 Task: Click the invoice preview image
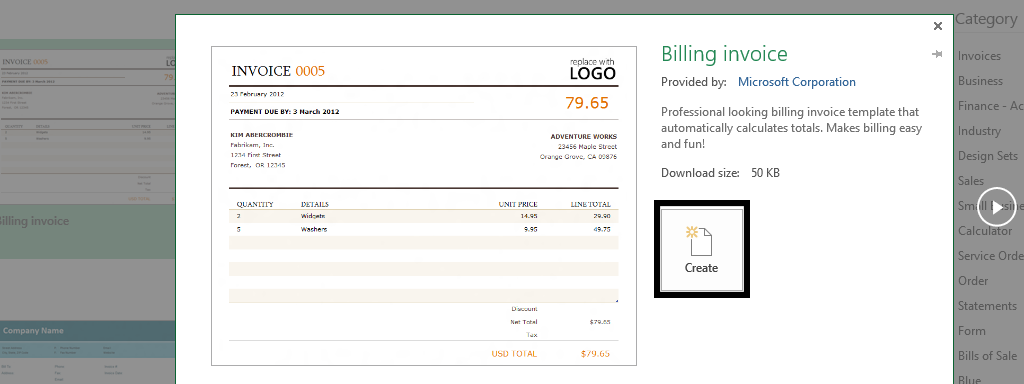pyautogui.click(x=424, y=206)
